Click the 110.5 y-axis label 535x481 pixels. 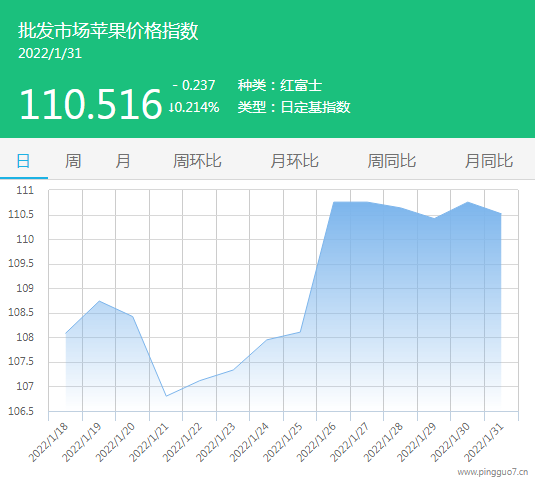(21, 215)
